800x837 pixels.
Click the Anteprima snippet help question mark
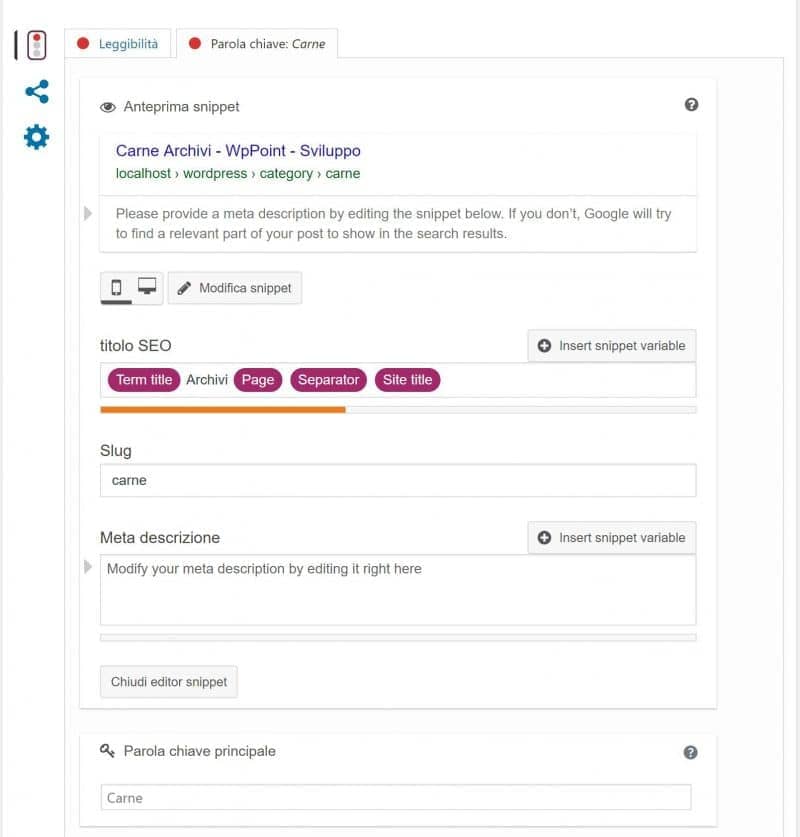(x=691, y=105)
